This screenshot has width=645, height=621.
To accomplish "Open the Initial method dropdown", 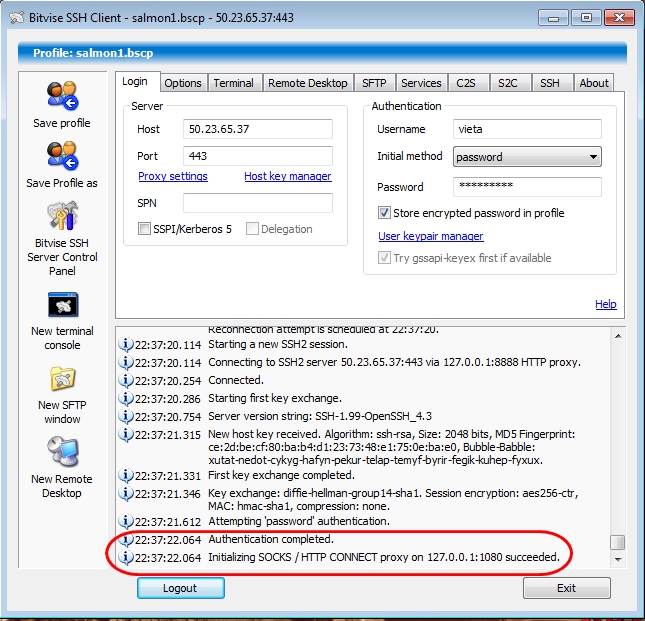I will [527, 157].
